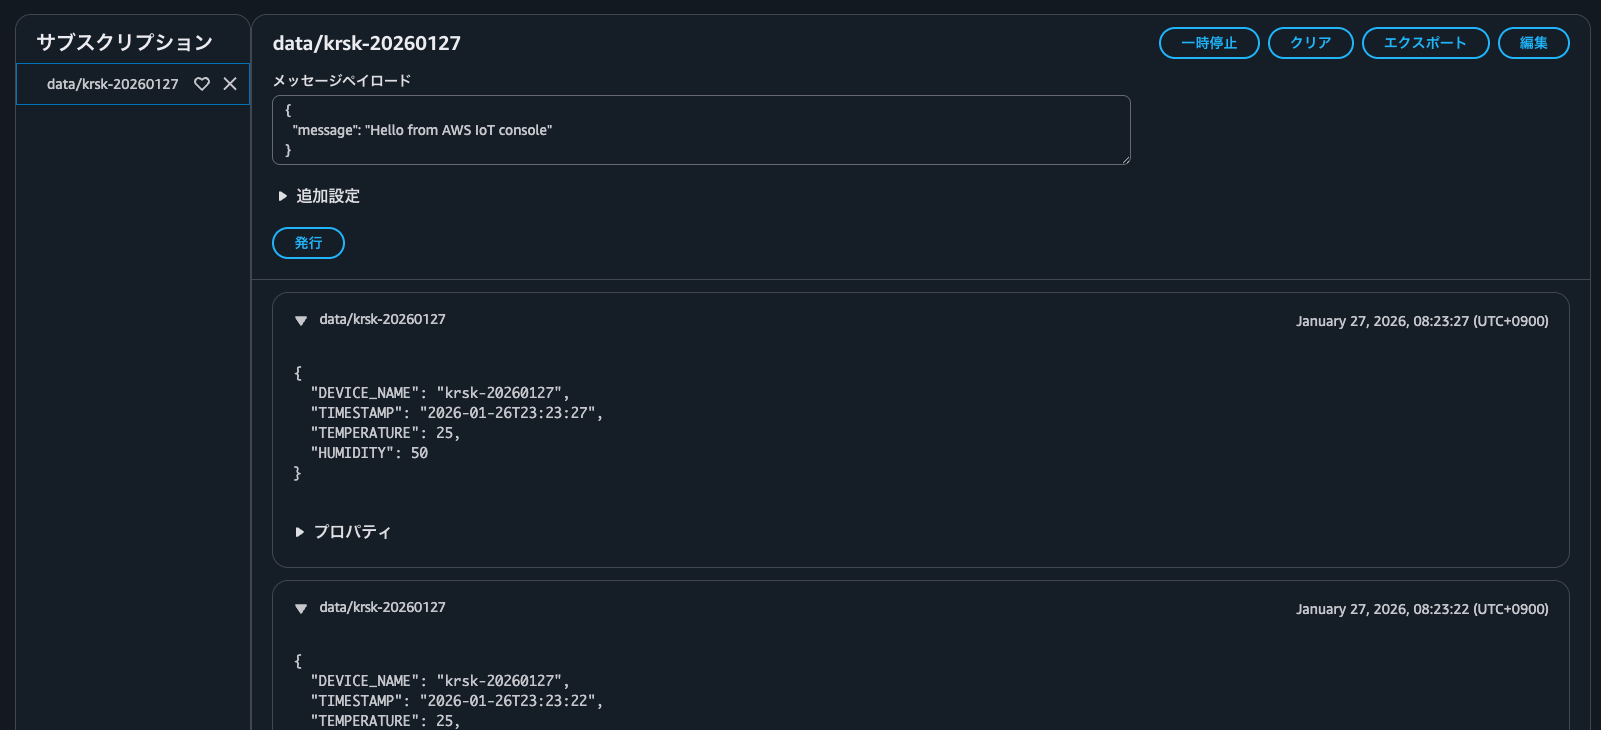Collapse the 08:23:22 message with its triangle
Image resolution: width=1601 pixels, height=730 pixels.
(300, 609)
